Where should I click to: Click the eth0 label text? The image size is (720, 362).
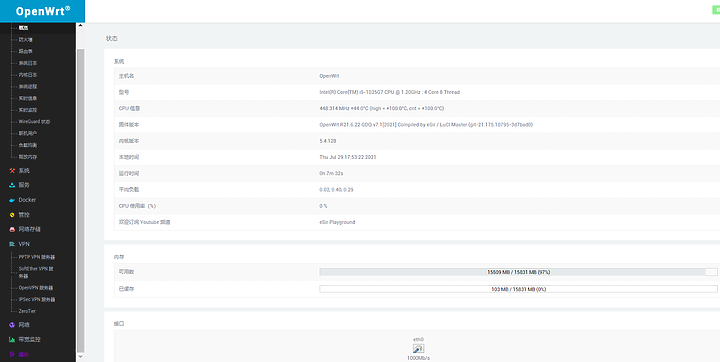[418, 339]
